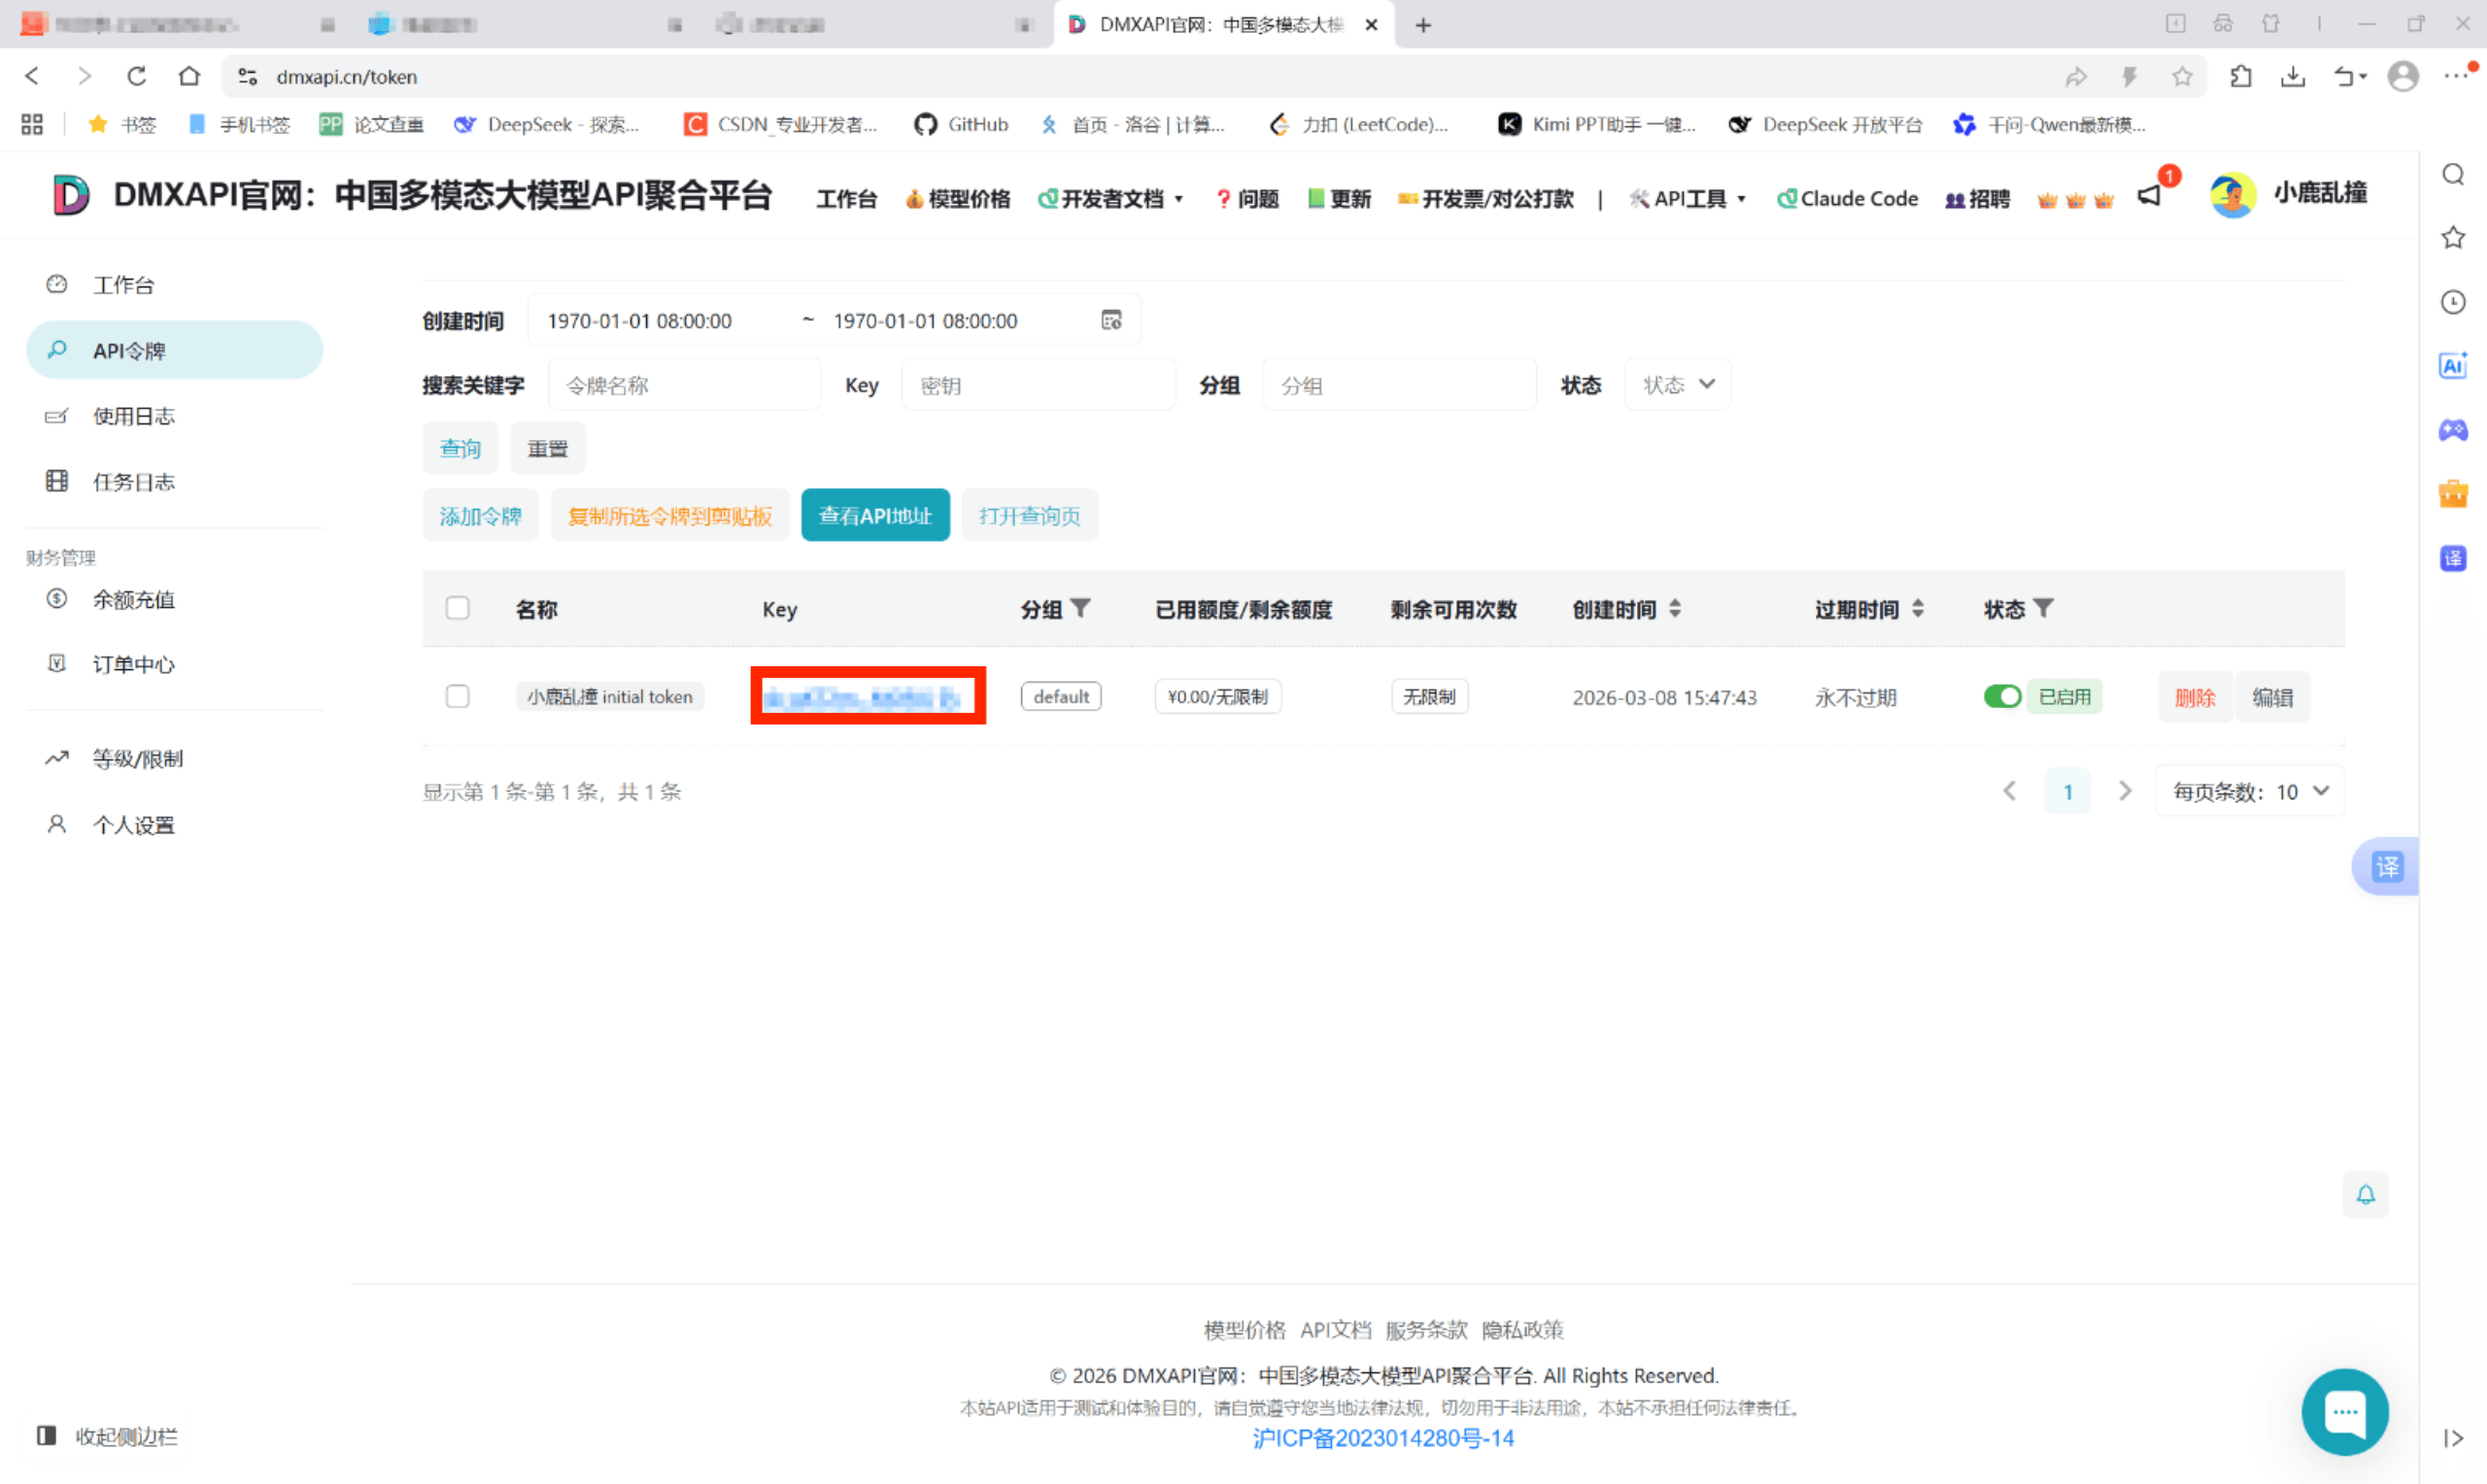Expand the 每页条数 page size dropdown

(x=2250, y=791)
